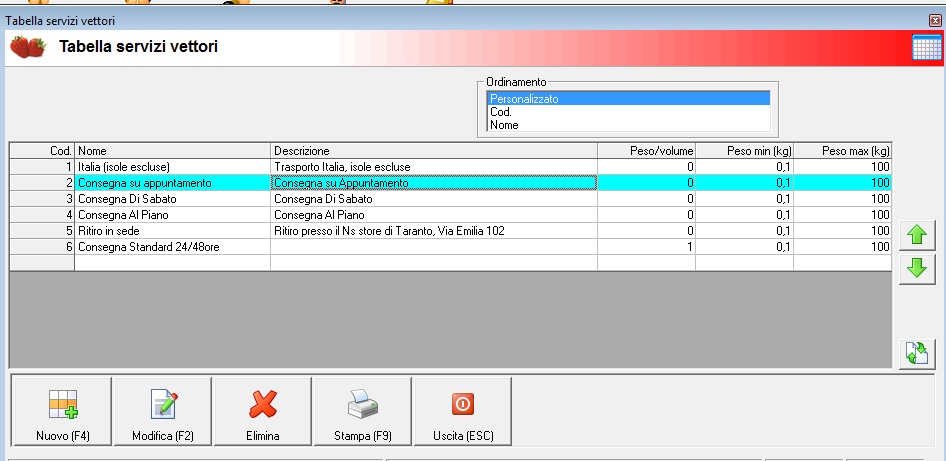Select Nome ordering option

click(629, 125)
